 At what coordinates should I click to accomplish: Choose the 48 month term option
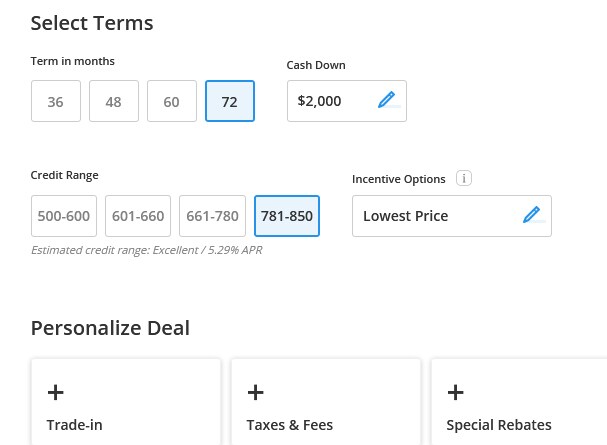pos(114,101)
